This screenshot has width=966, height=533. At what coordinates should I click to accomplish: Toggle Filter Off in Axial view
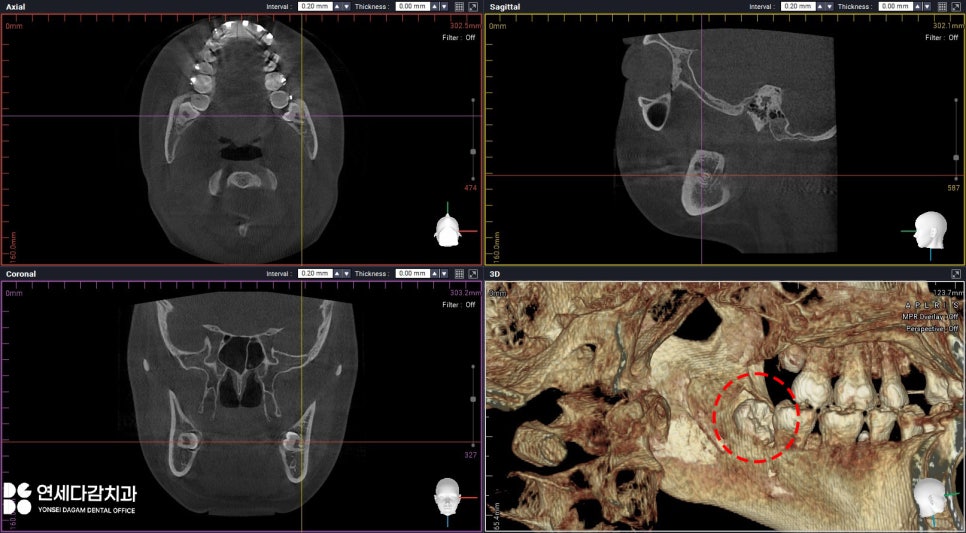(458, 38)
